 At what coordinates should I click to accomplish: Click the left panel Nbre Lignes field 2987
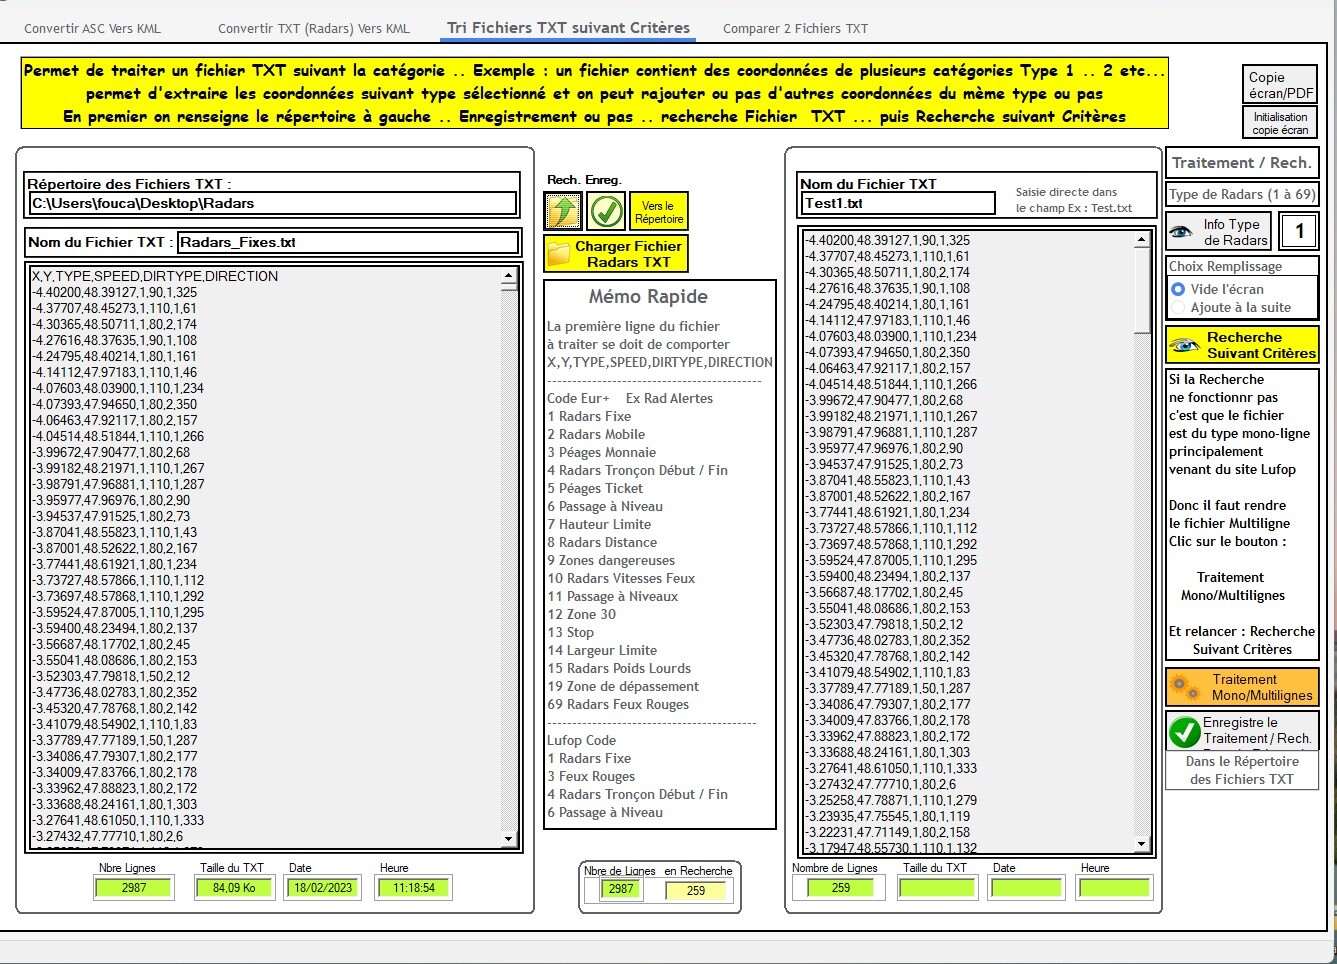(134, 888)
